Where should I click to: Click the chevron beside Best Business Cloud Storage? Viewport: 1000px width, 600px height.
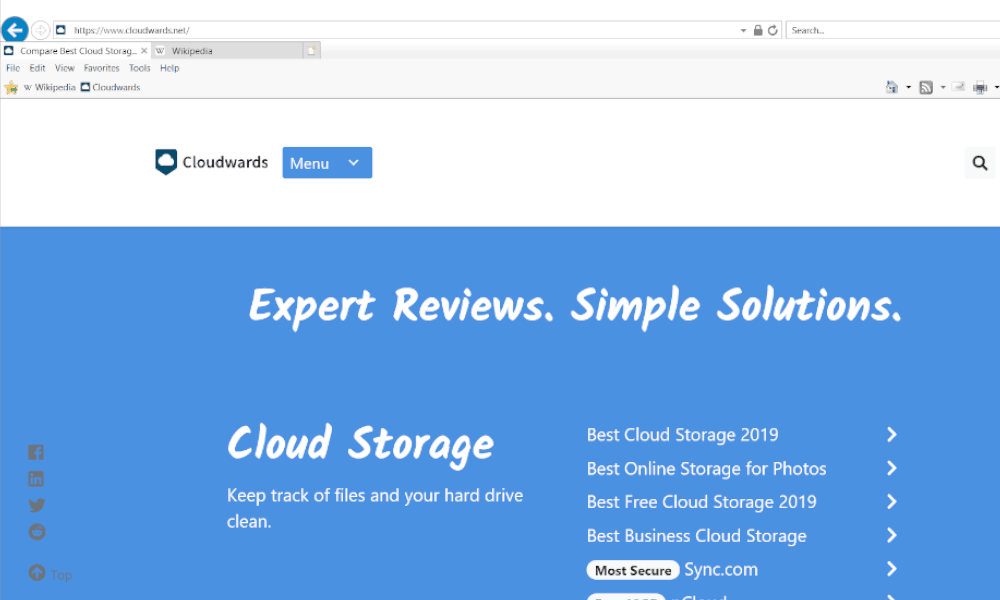[x=892, y=536]
